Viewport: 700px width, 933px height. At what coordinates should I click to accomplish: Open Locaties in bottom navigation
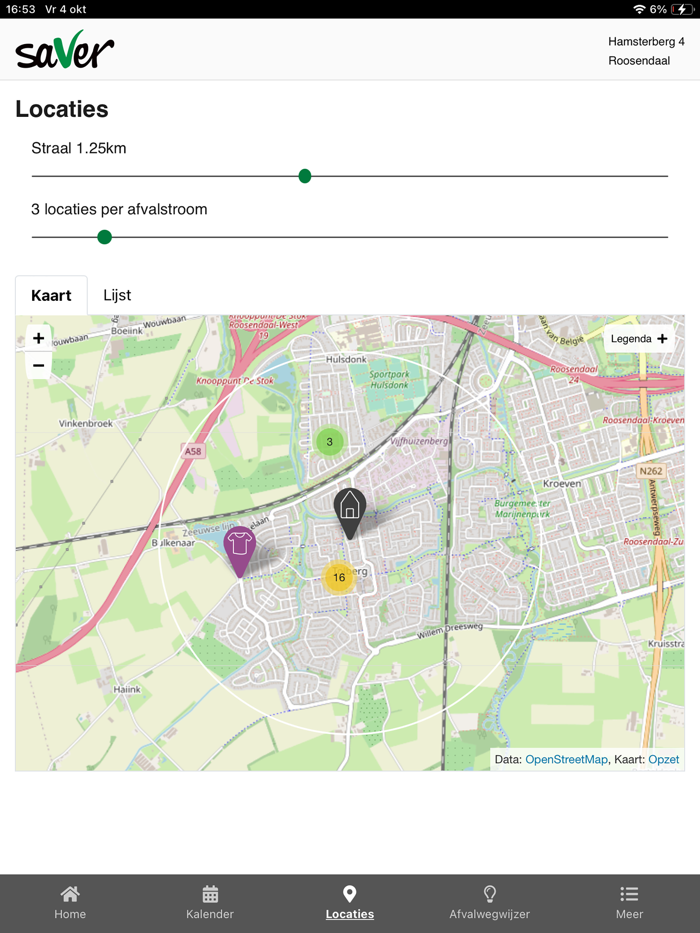coord(349,903)
